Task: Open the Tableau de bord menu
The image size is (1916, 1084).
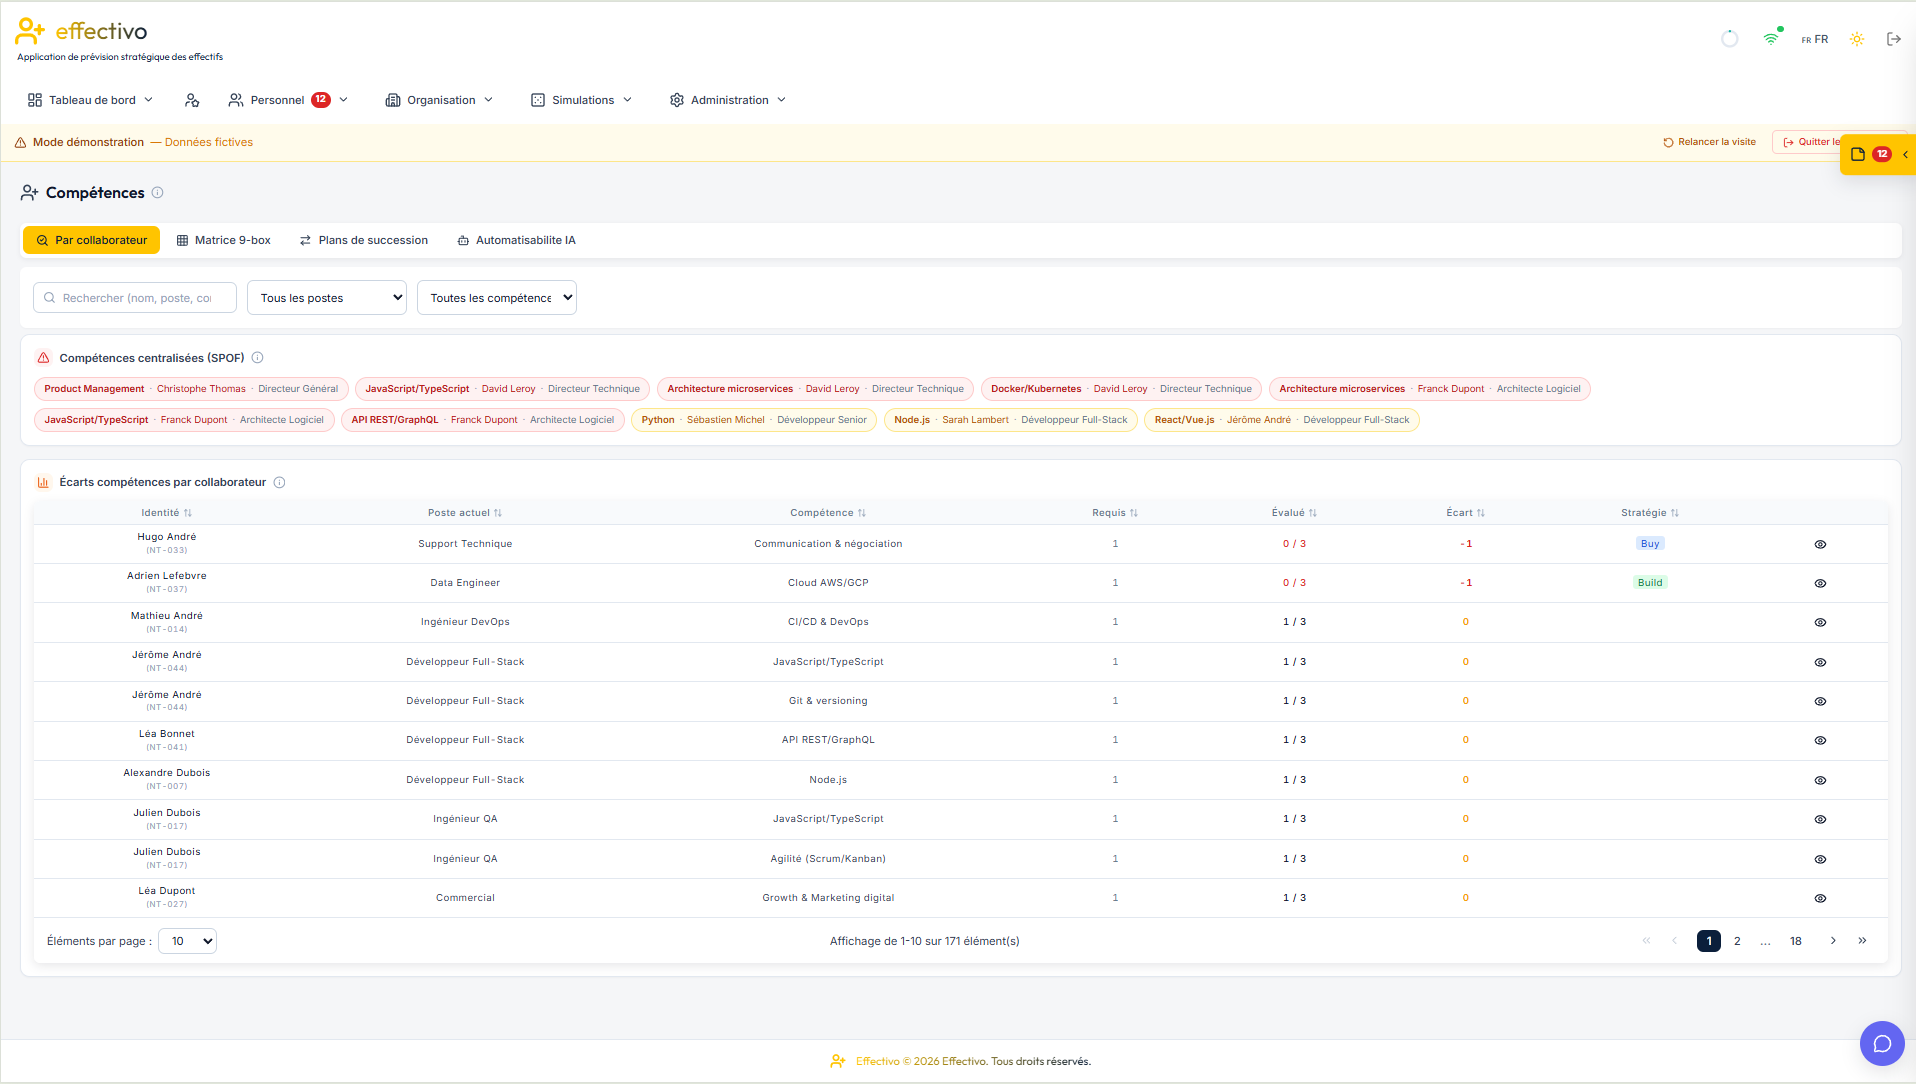Action: click(x=91, y=100)
